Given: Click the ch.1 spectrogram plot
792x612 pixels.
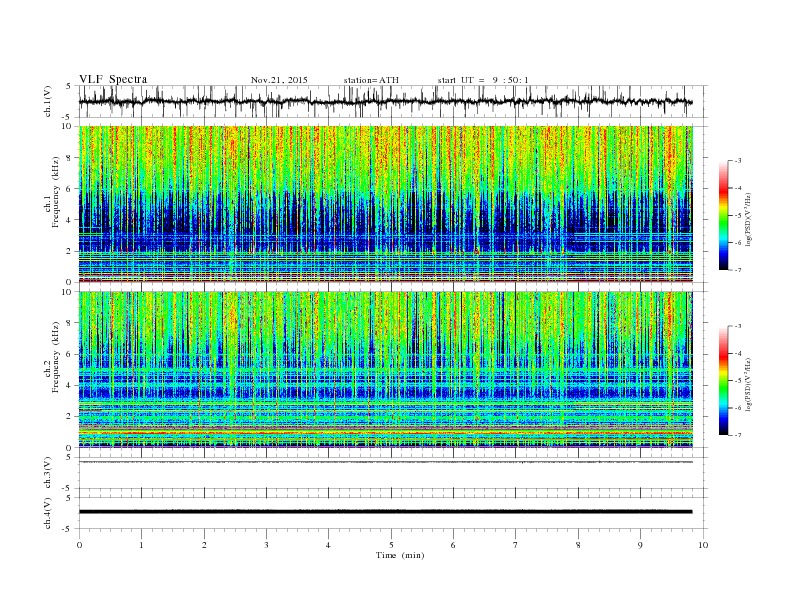Looking at the screenshot, I should [x=386, y=204].
